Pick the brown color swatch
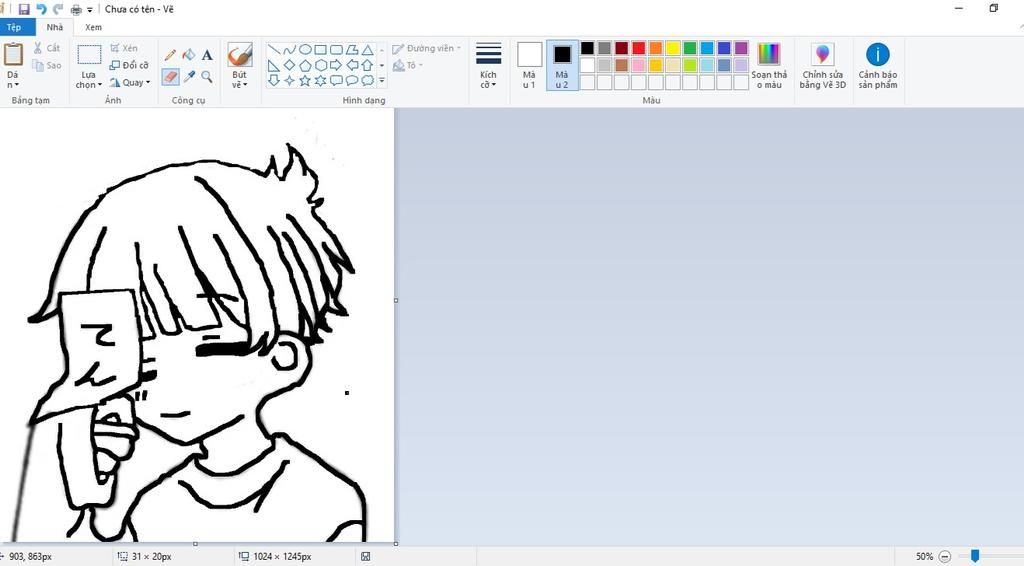Screen dimensions: 1024x566 click(x=622, y=65)
